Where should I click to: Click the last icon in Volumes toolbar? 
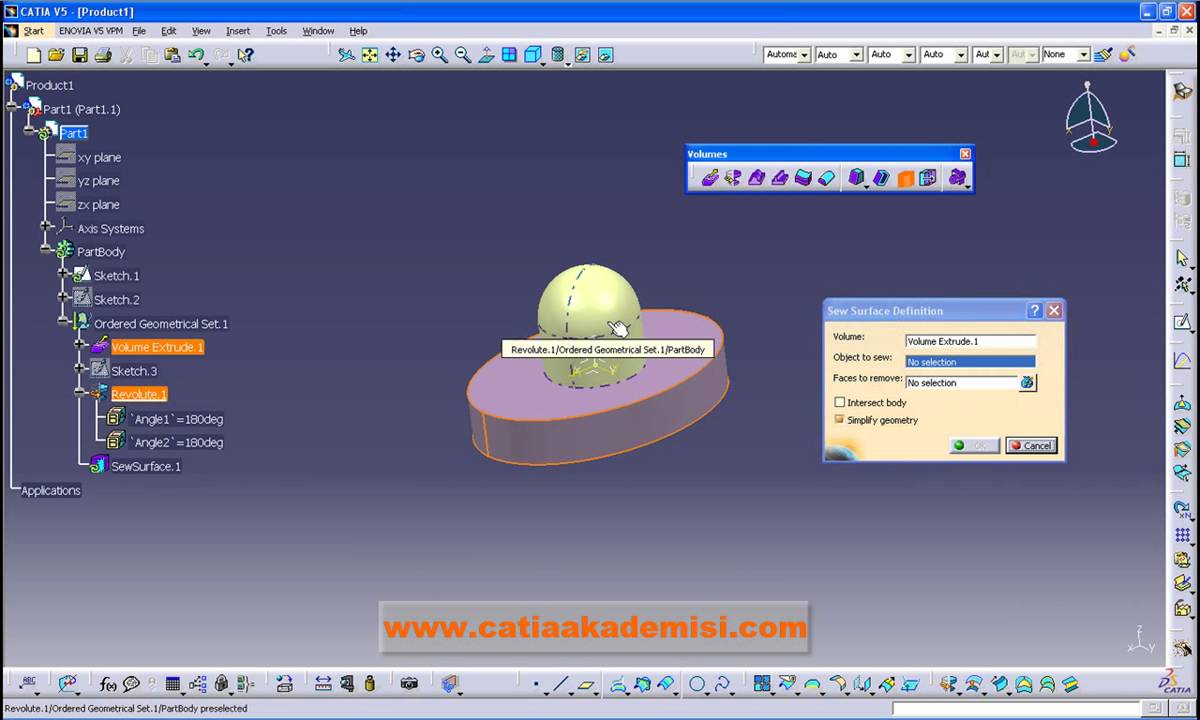tap(958, 178)
